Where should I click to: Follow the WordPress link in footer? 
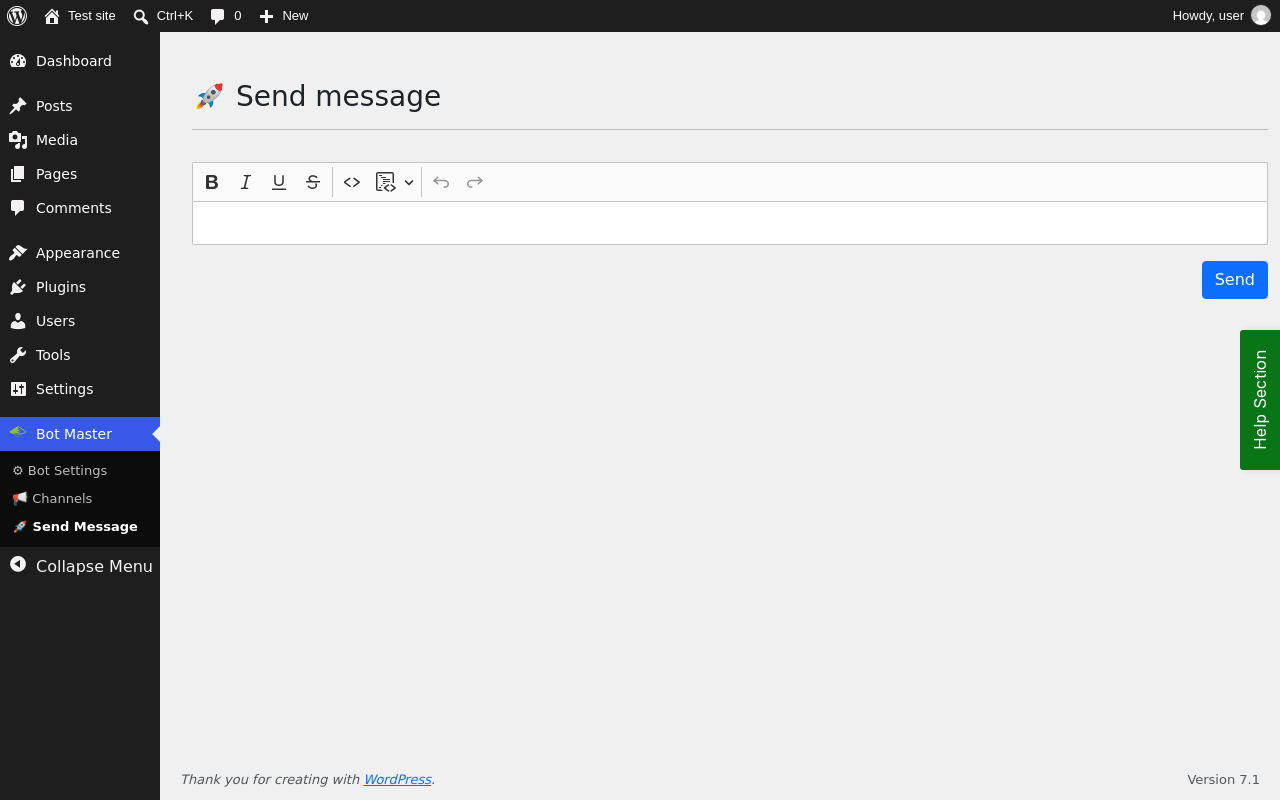tap(397, 779)
